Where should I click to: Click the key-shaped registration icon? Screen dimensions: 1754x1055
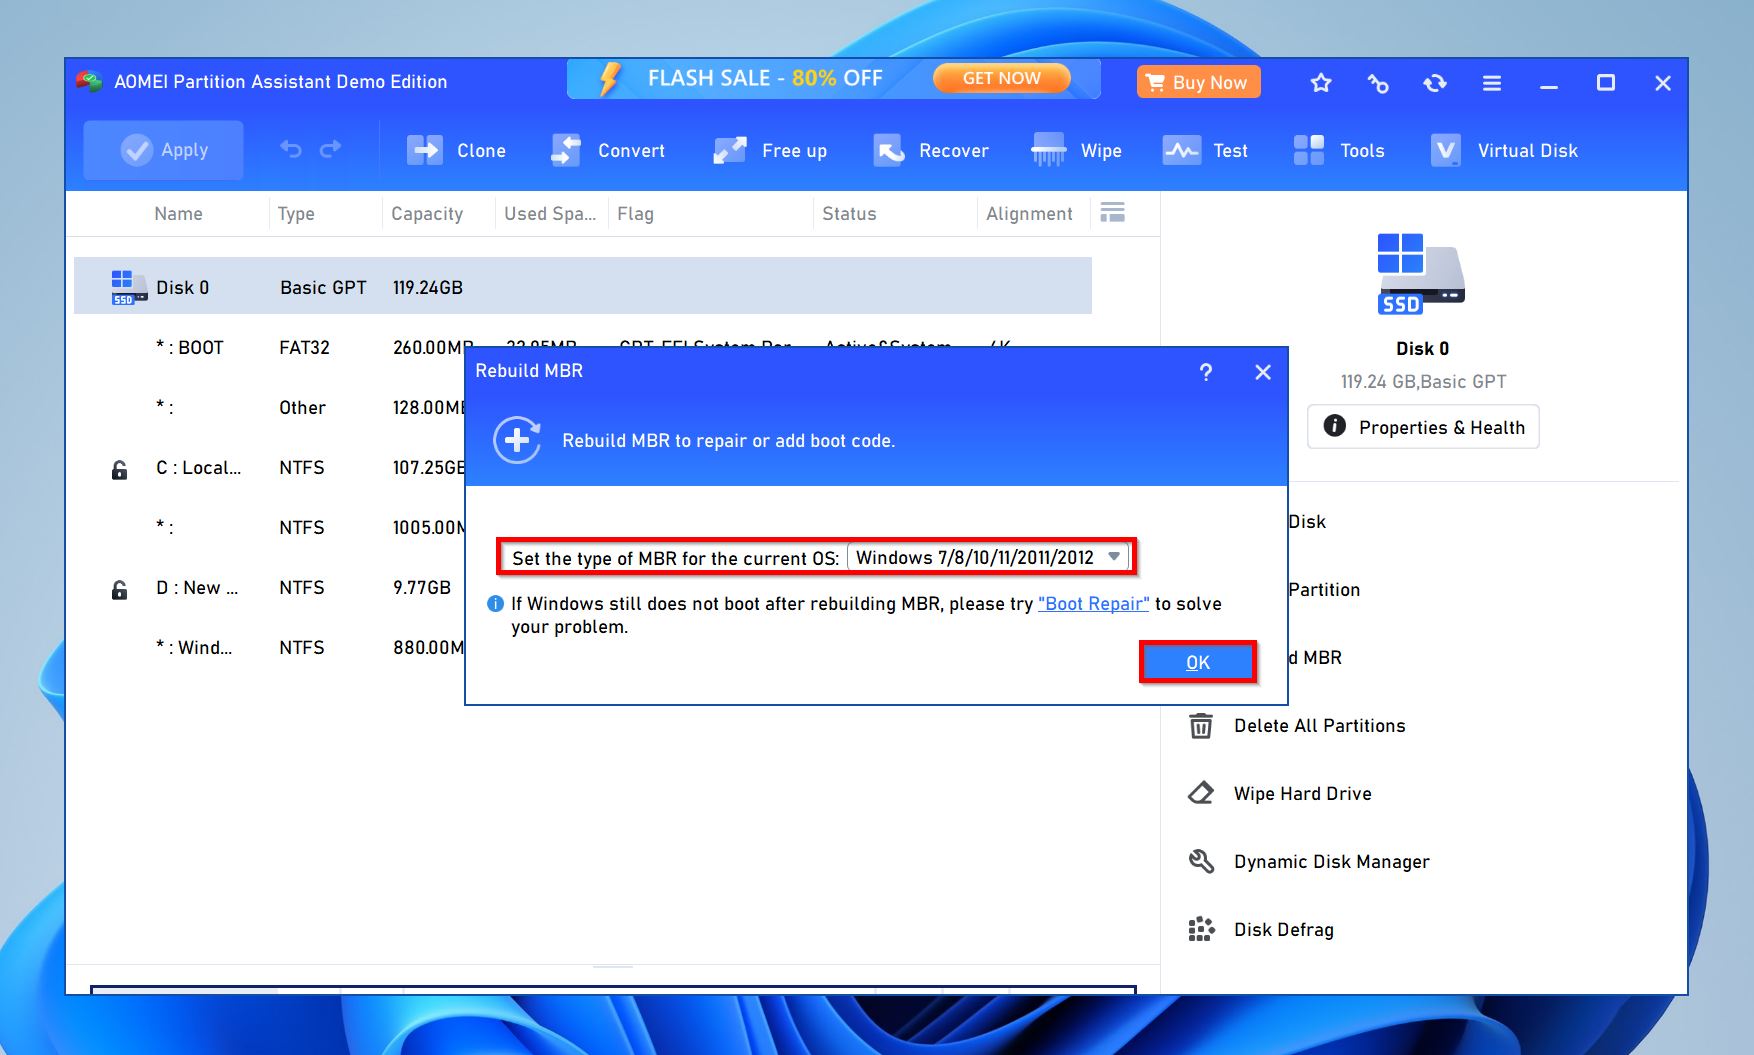[1378, 84]
